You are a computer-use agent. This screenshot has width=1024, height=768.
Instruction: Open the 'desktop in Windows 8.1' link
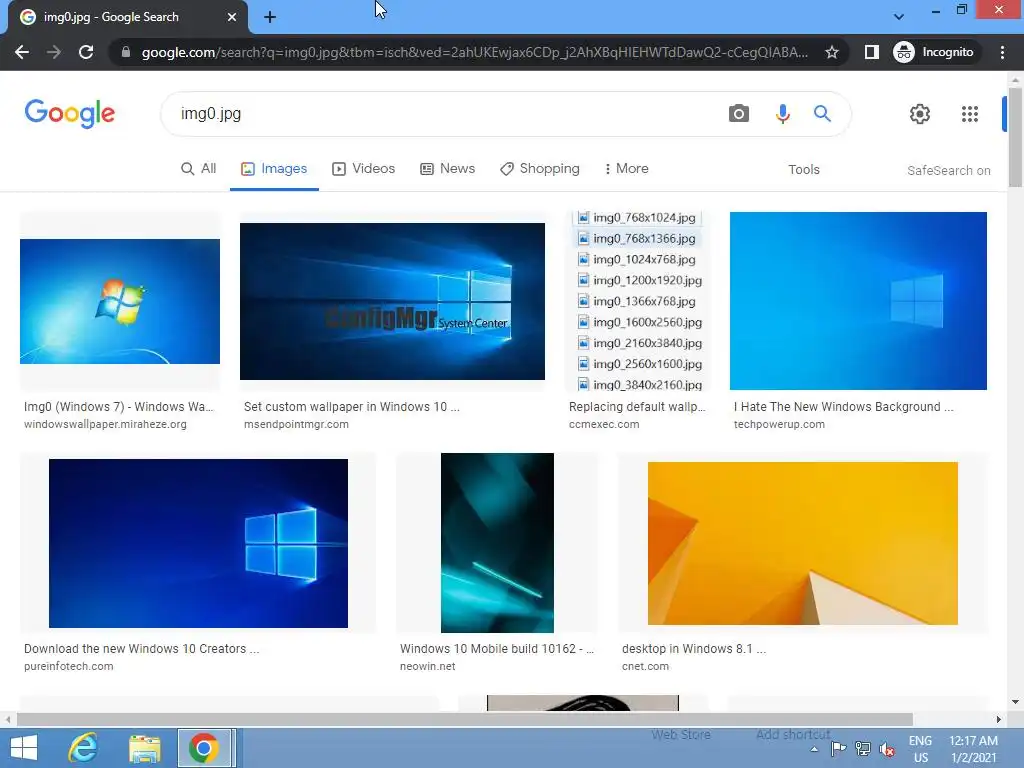click(x=694, y=648)
